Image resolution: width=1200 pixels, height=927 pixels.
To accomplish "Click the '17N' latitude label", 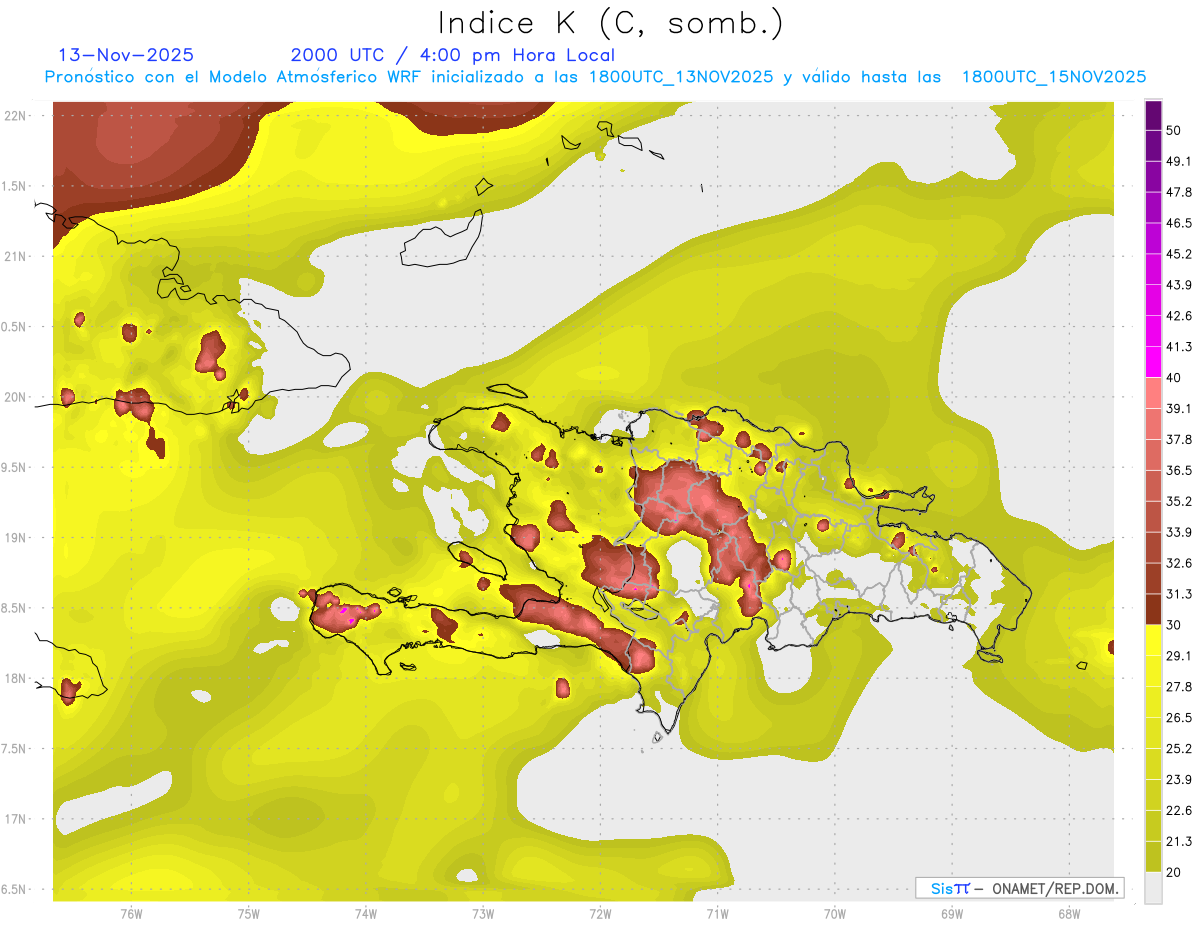I will [x=17, y=820].
